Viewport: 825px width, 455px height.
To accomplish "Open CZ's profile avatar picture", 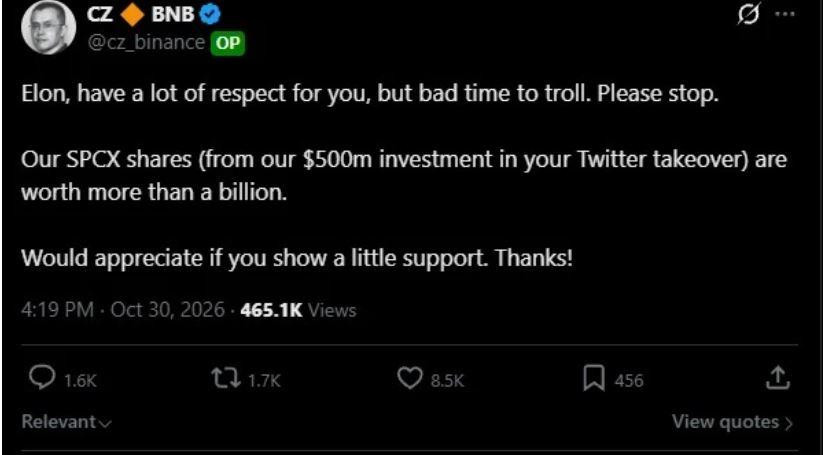I will click(47, 27).
